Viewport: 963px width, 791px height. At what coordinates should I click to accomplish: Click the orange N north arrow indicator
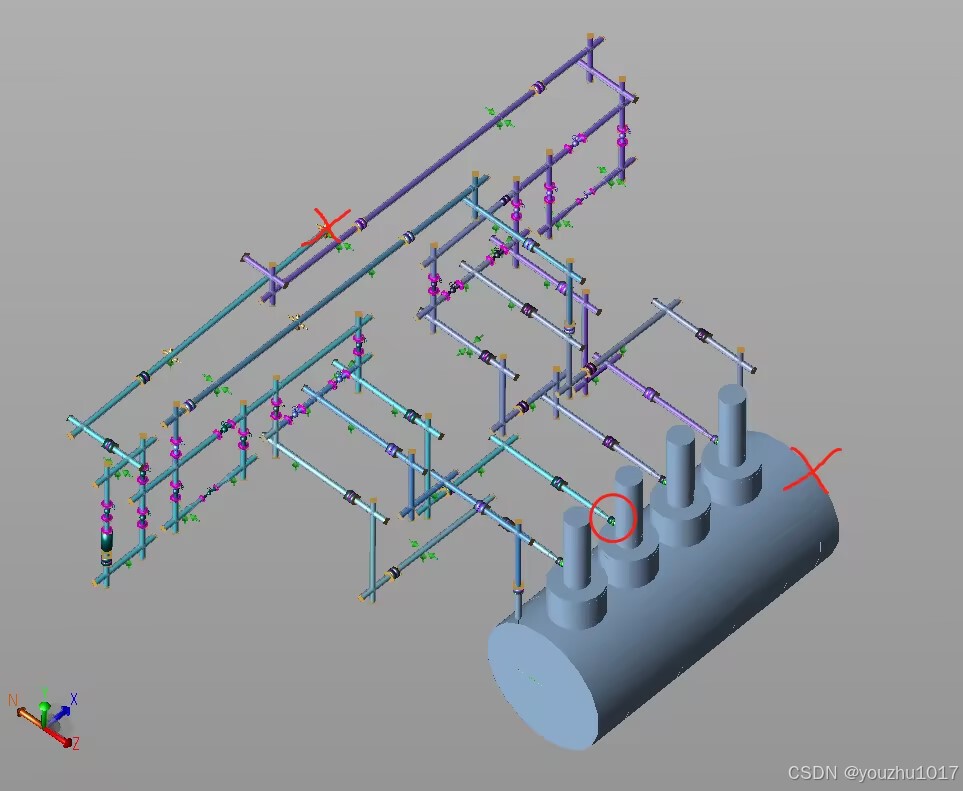click(28, 717)
